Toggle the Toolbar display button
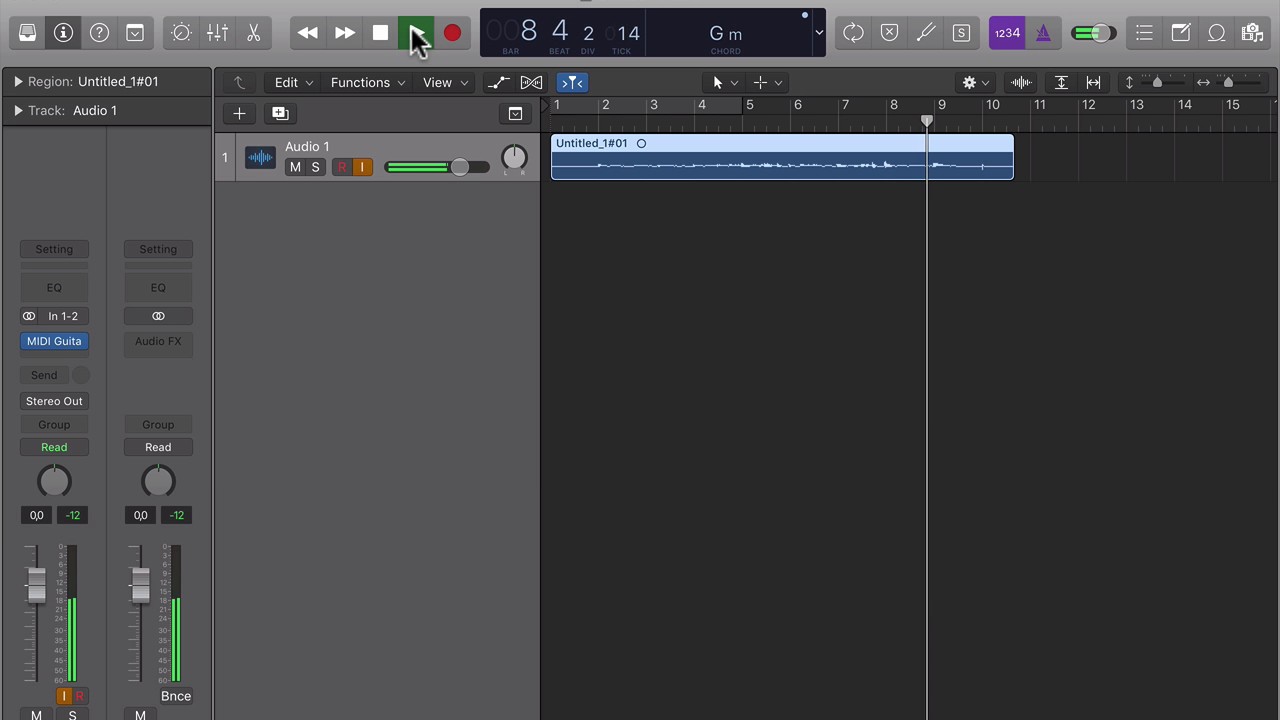Screen dimensions: 1280x720 (x=135, y=33)
